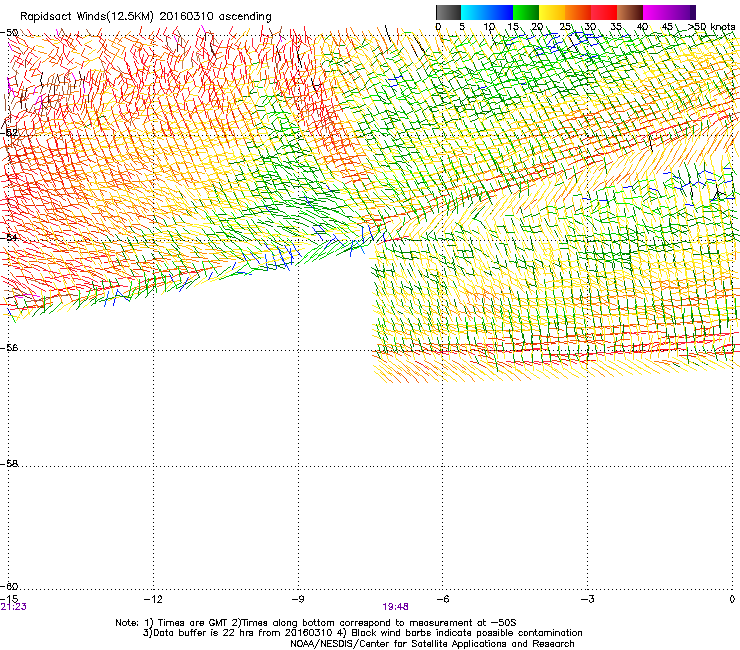The width and height of the screenshot is (740, 650).
Task: Click the -3 longitude axis label
Action: [587, 599]
